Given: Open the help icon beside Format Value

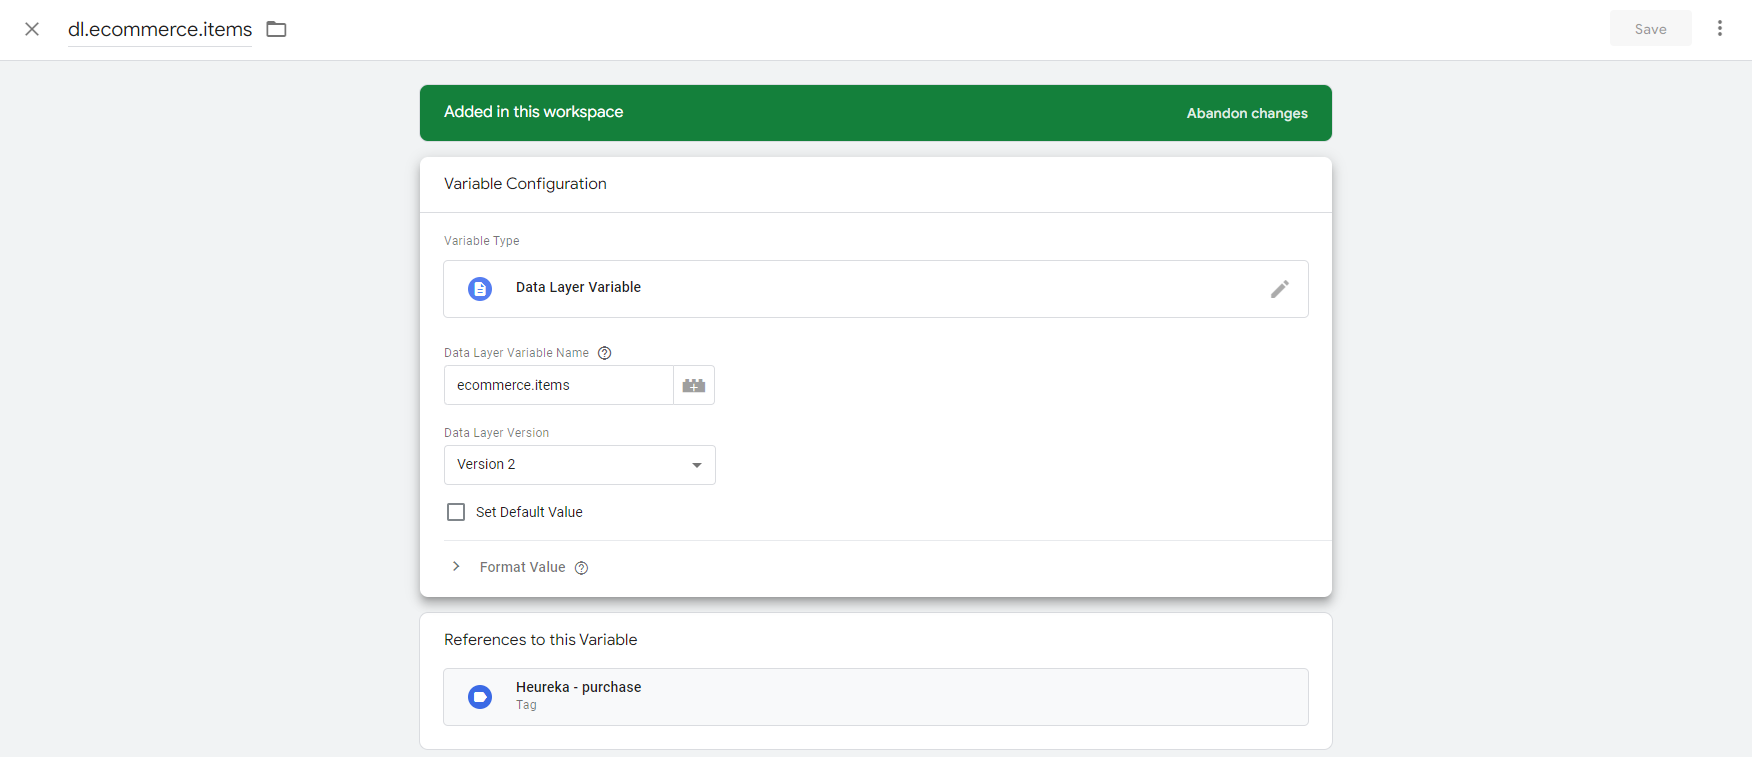Looking at the screenshot, I should [581, 568].
